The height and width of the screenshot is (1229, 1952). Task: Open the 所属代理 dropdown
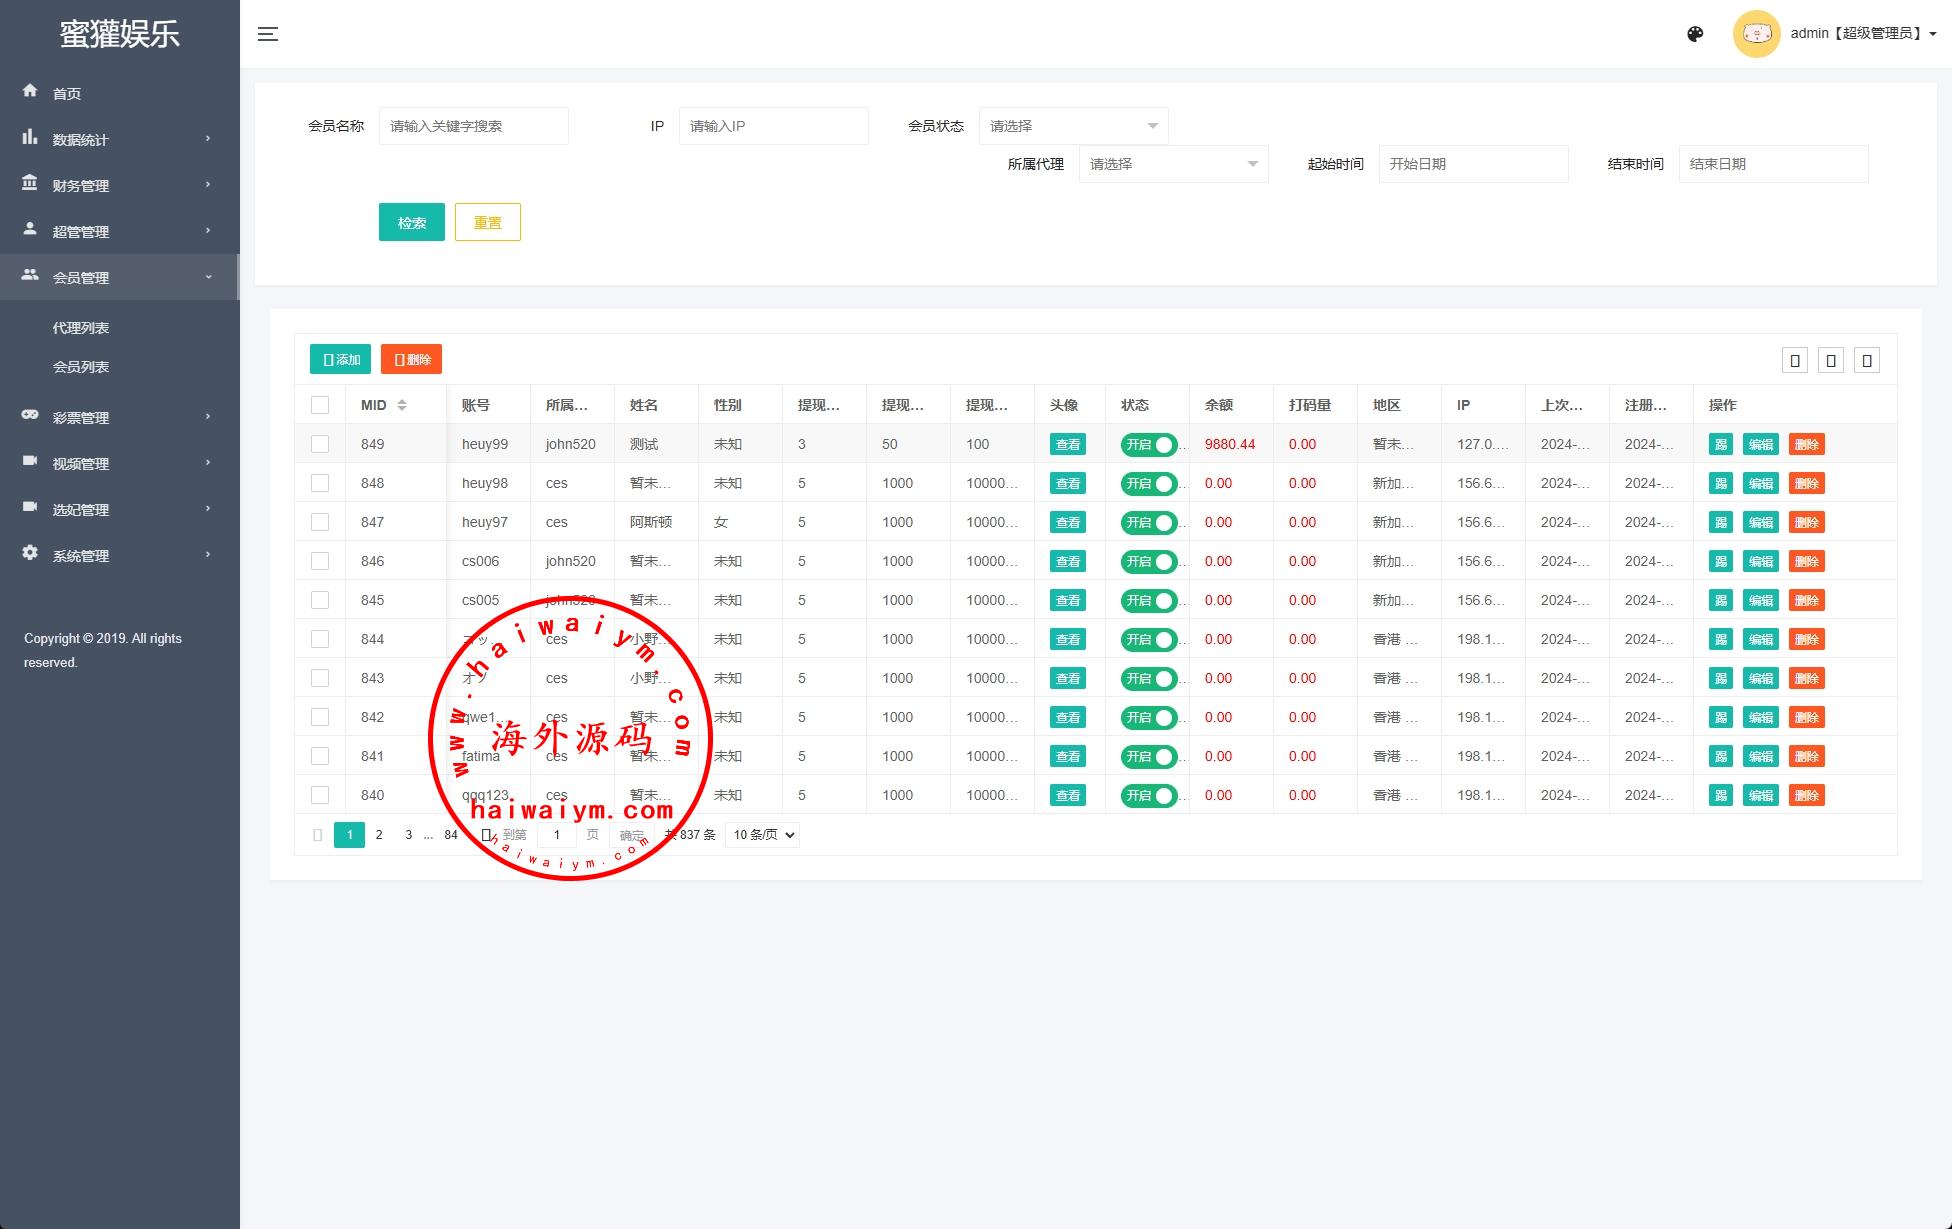pos(1173,164)
